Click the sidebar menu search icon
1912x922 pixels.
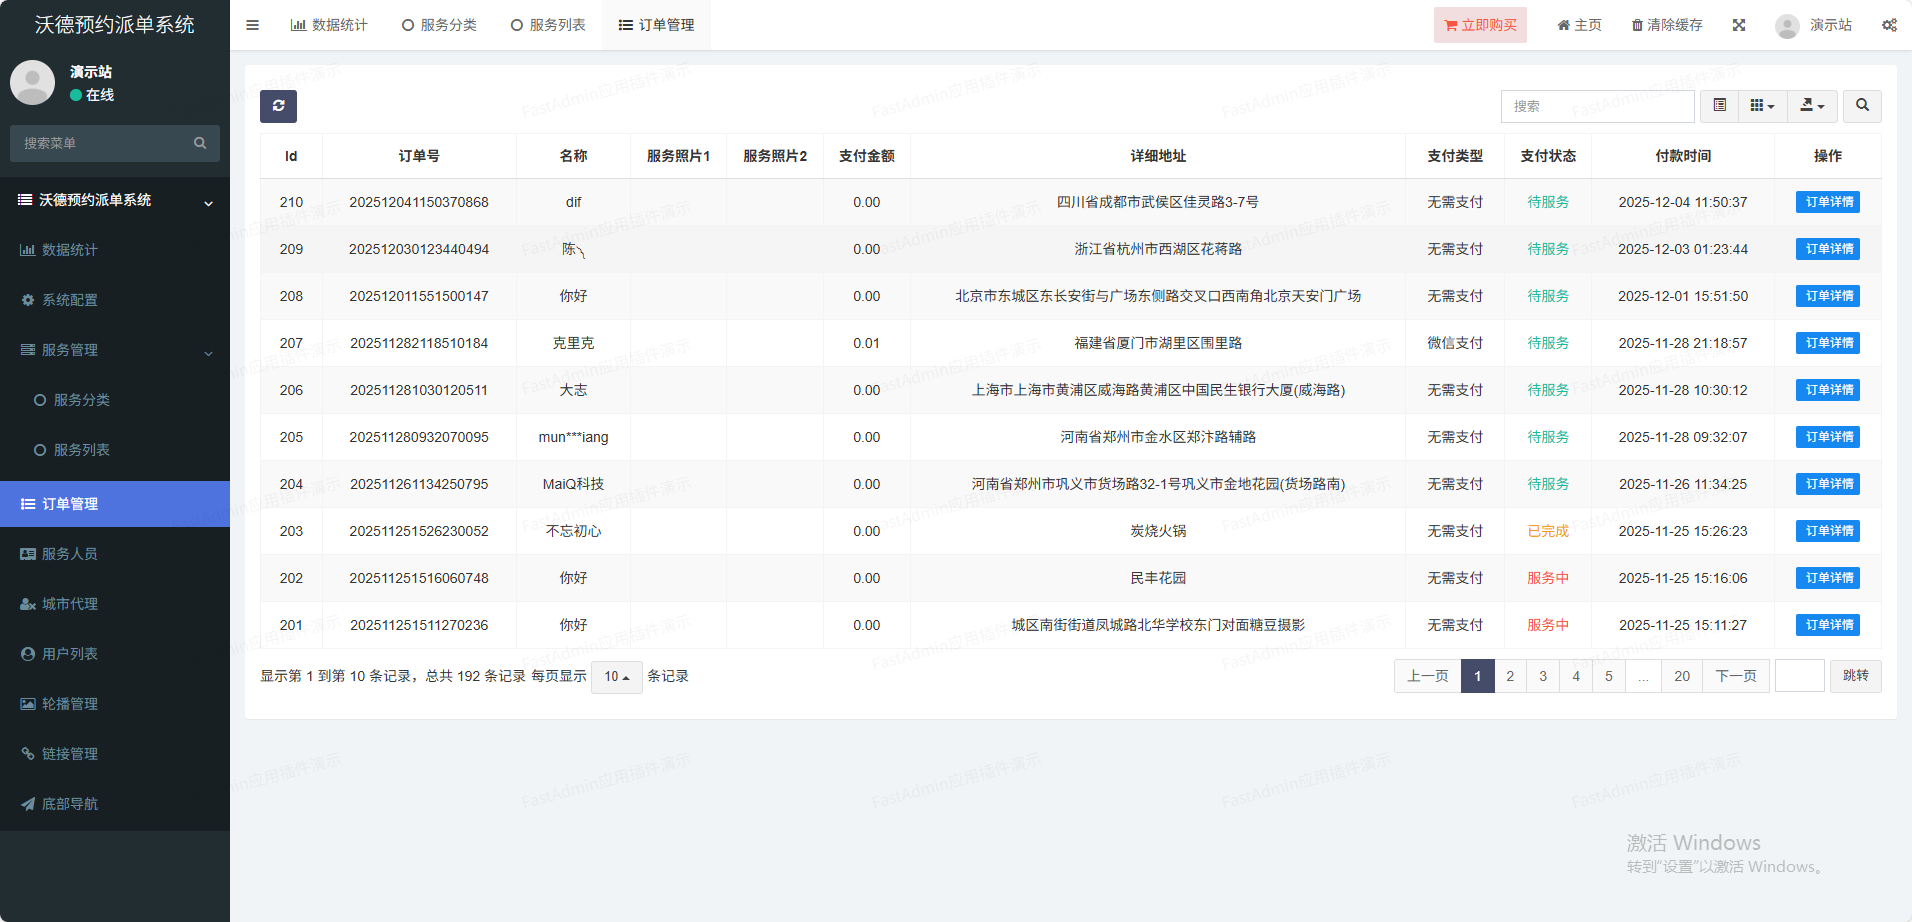[x=200, y=143]
